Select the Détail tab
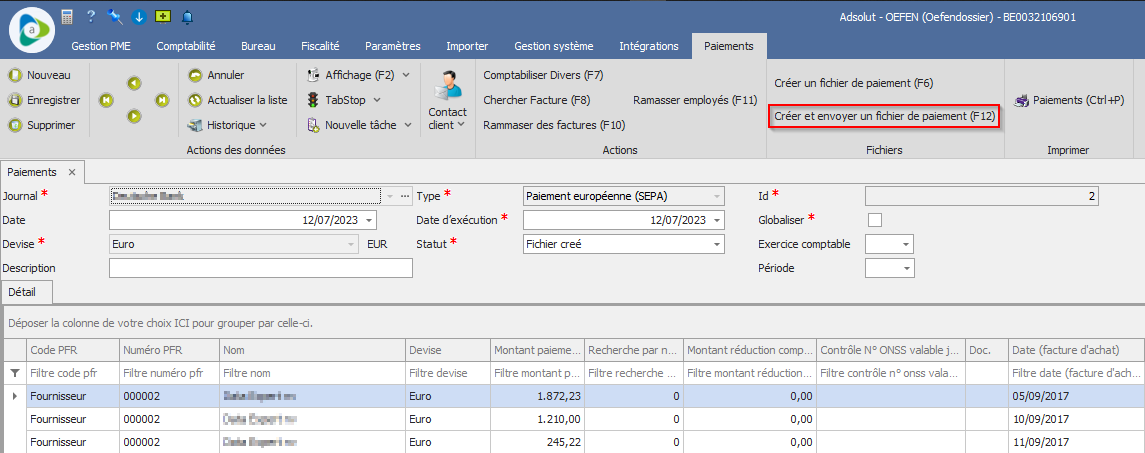 coord(26,292)
